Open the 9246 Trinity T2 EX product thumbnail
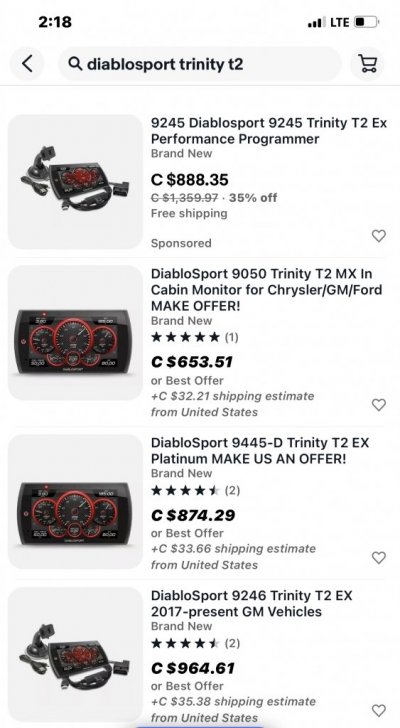400x728 pixels. (x=76, y=655)
